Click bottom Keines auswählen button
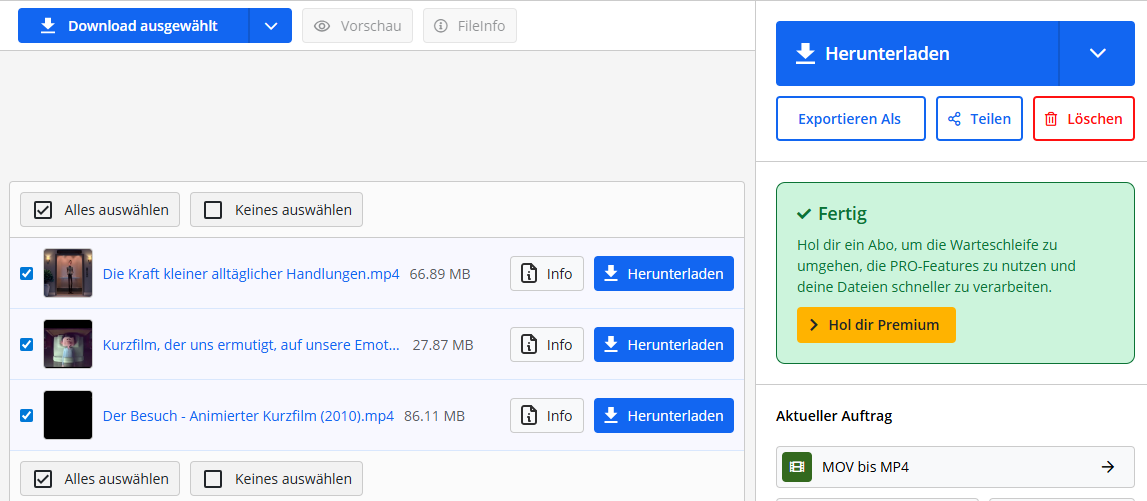This screenshot has height=501, width=1147. pos(277,479)
